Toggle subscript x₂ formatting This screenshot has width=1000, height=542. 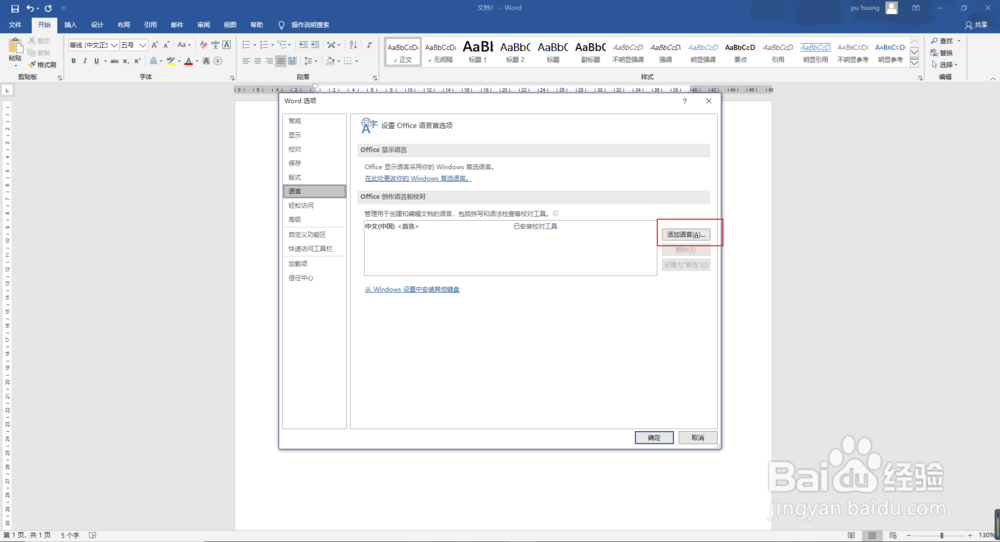[126, 61]
